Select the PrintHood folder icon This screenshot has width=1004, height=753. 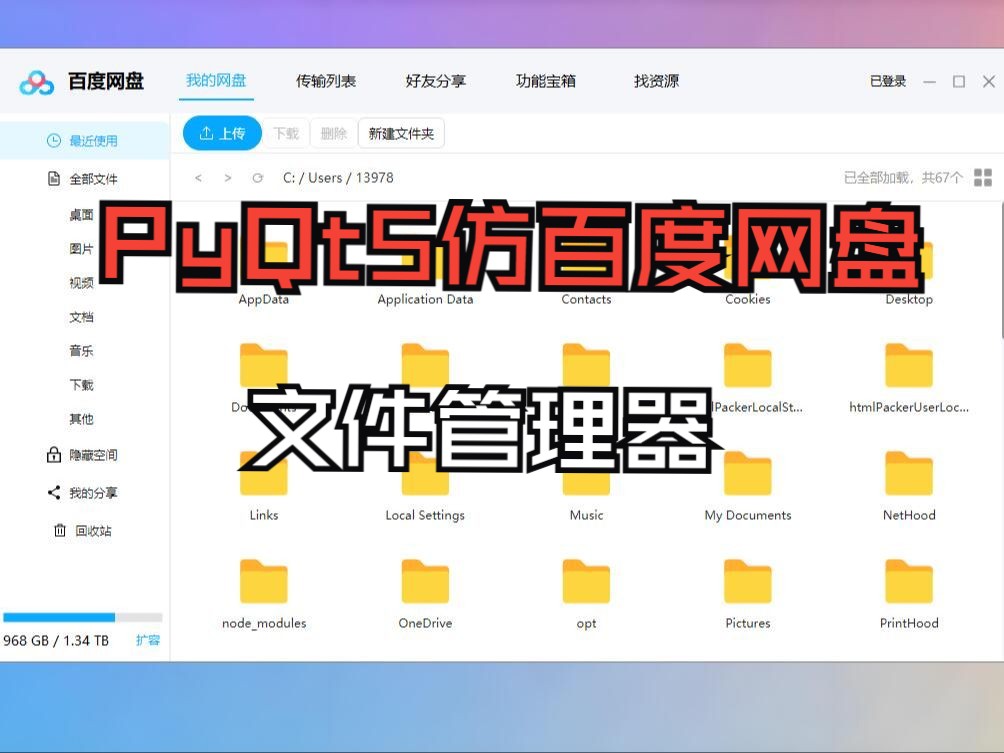pyautogui.click(x=909, y=581)
